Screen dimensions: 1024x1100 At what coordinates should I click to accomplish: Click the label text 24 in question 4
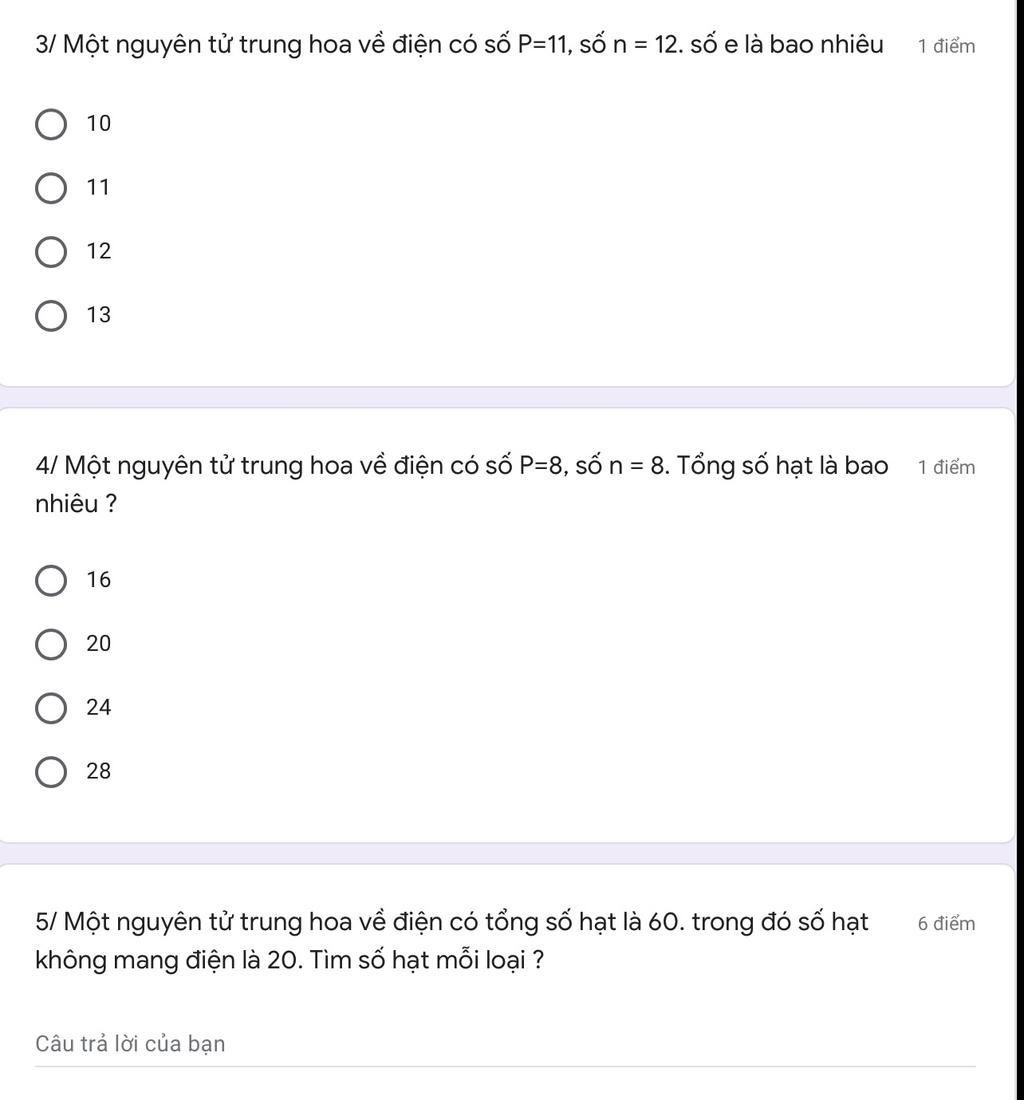click(99, 707)
